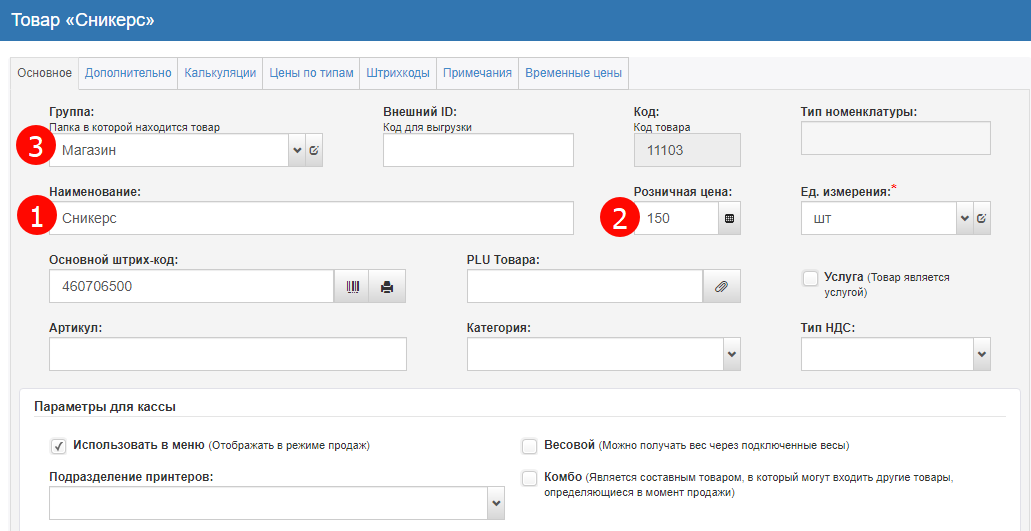1031x531 pixels.
Task: Click the Артикул text field
Action: [227, 354]
